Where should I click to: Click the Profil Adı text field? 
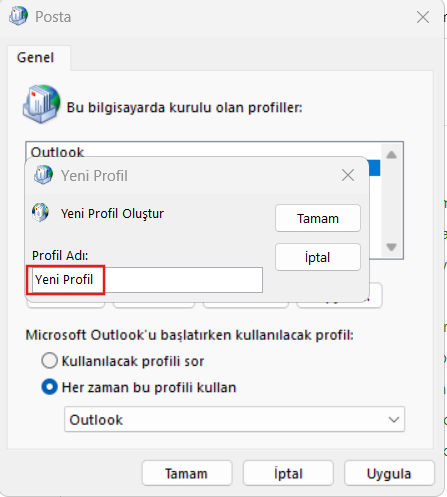point(147,280)
